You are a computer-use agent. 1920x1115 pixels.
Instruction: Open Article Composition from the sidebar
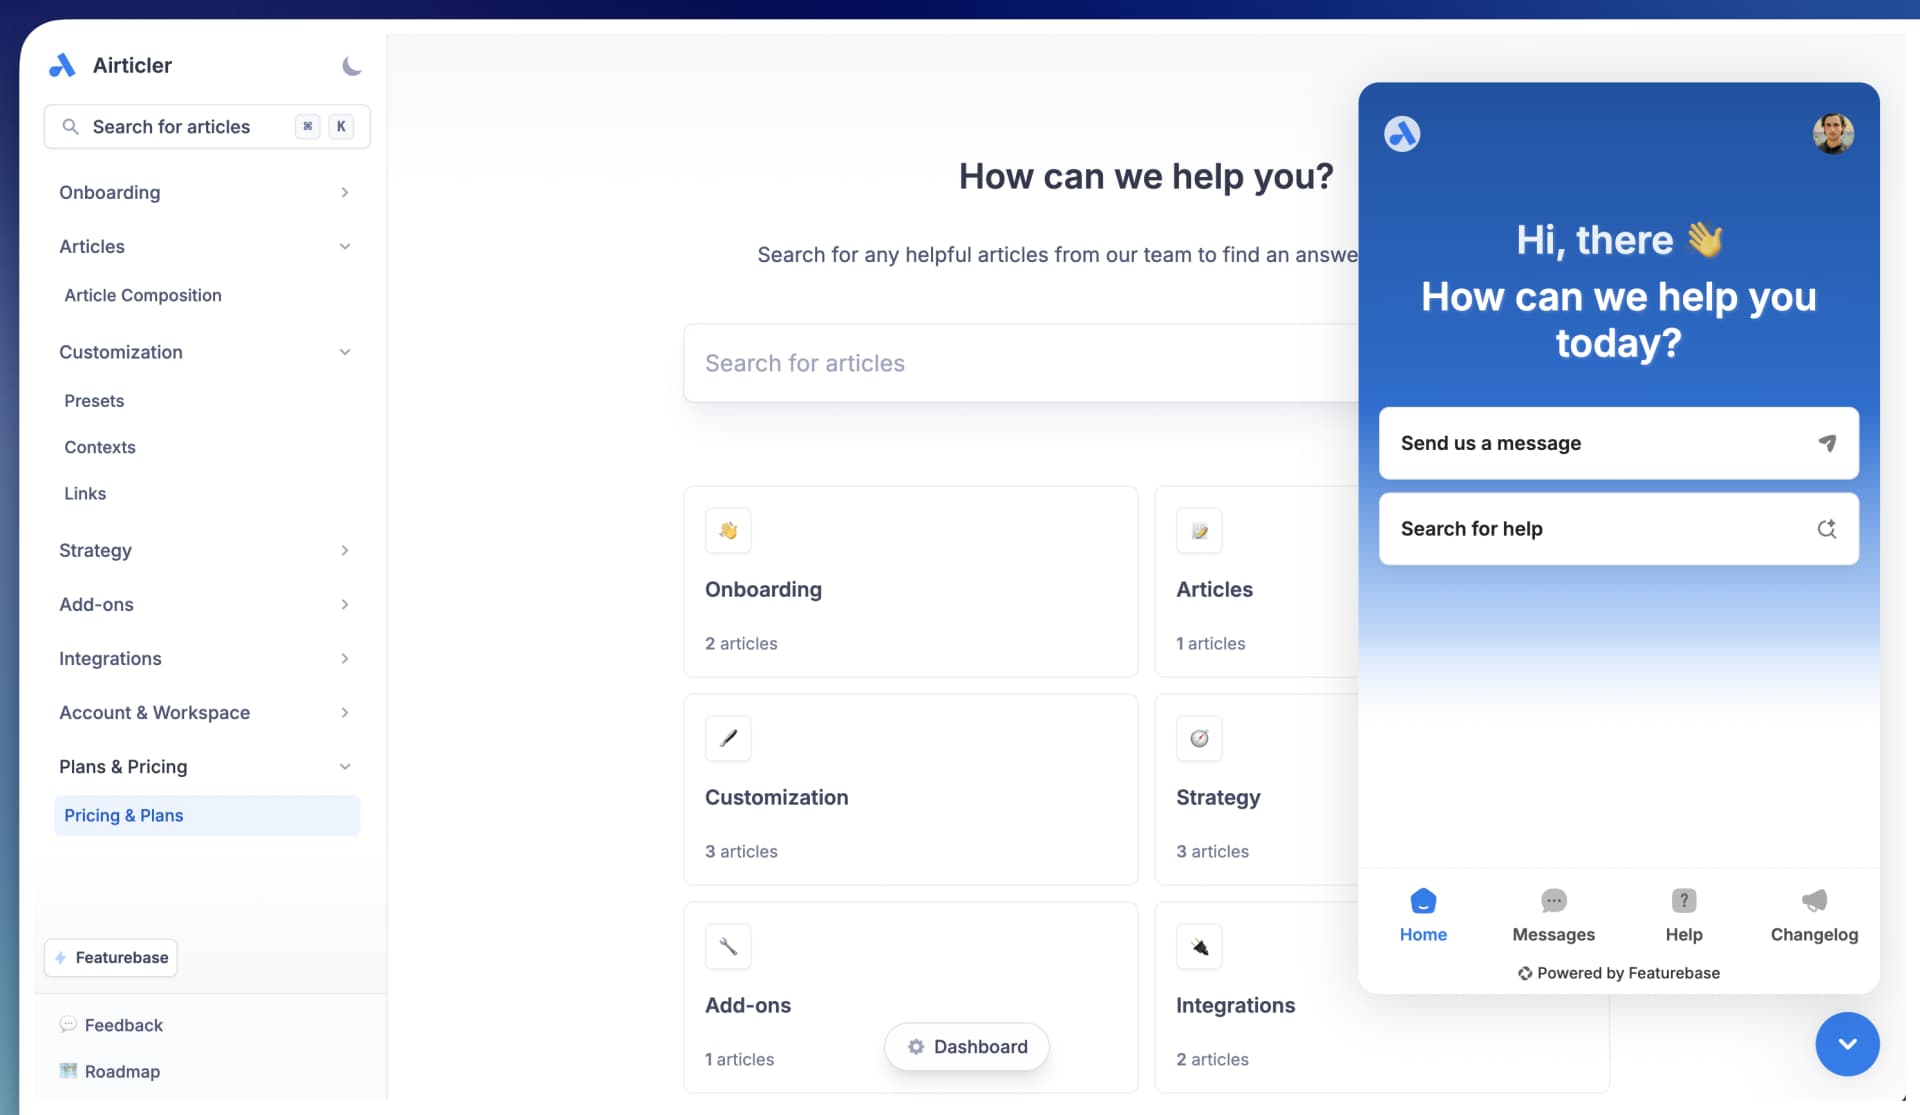tap(142, 295)
